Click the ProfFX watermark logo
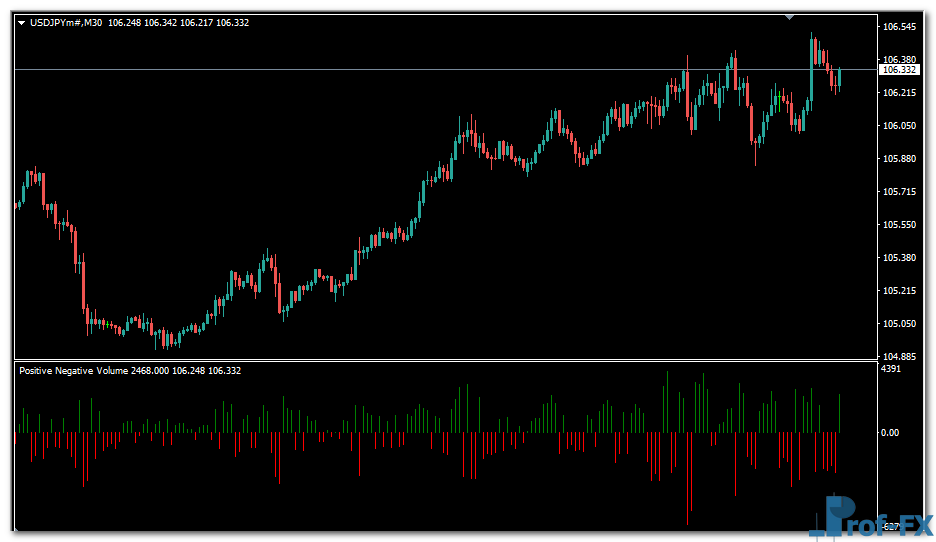 click(x=870, y=519)
